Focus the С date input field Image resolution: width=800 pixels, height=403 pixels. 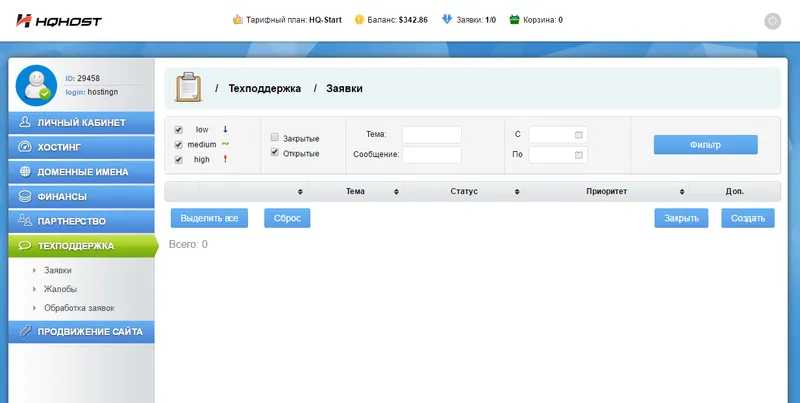click(x=558, y=135)
